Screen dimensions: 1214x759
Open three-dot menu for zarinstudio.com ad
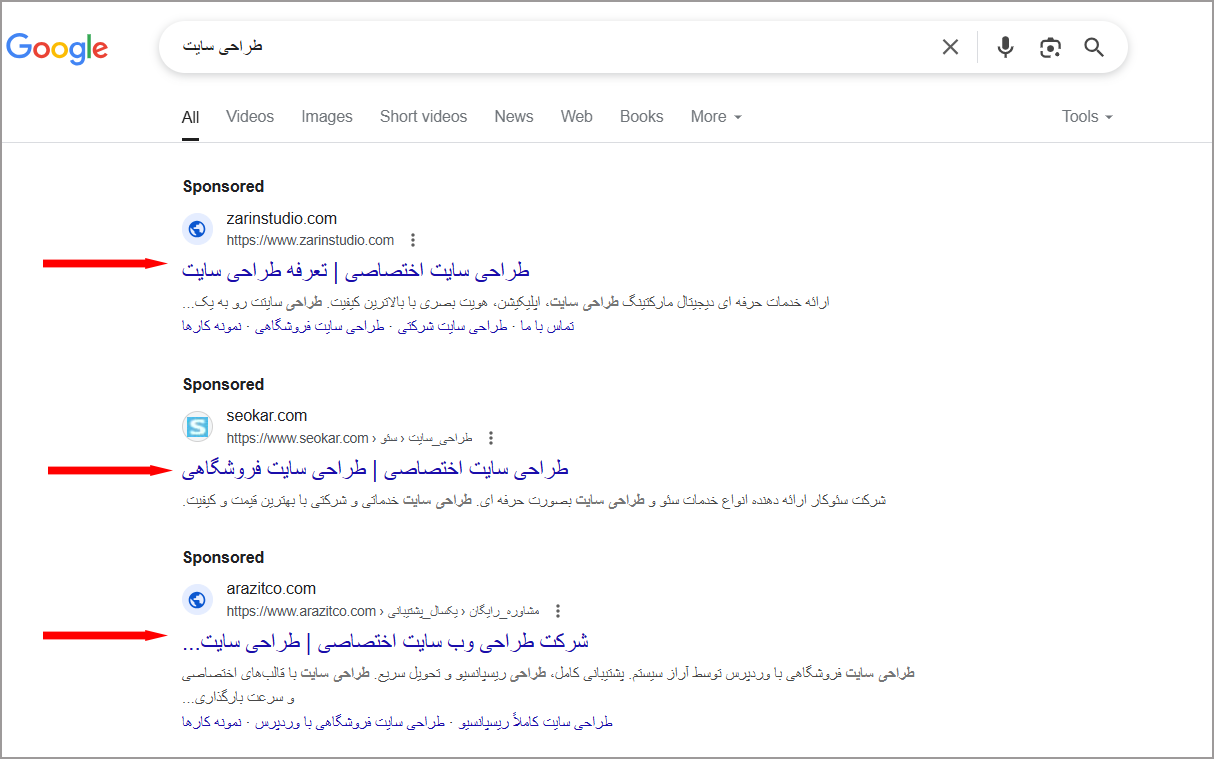click(413, 240)
